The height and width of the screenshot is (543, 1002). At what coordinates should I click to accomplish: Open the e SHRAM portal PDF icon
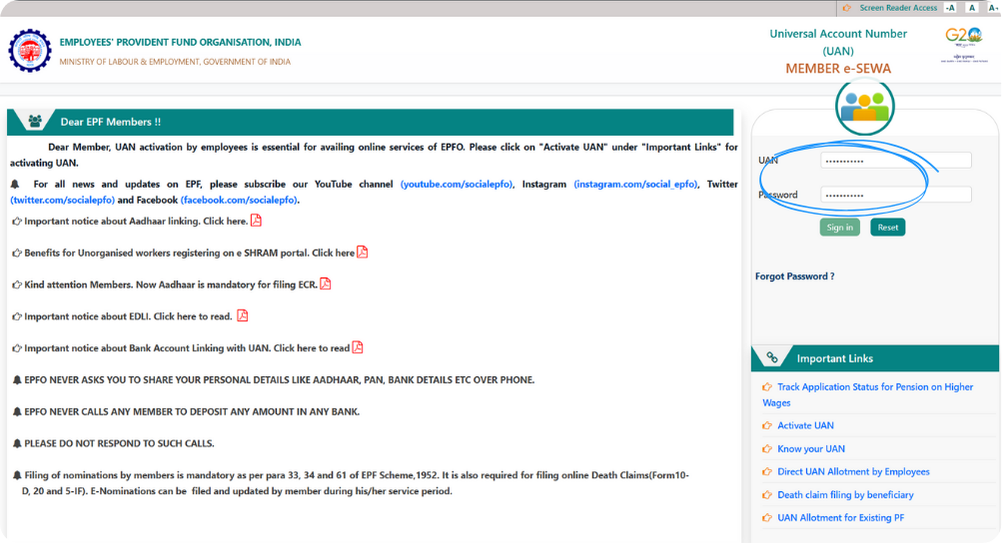(362, 252)
